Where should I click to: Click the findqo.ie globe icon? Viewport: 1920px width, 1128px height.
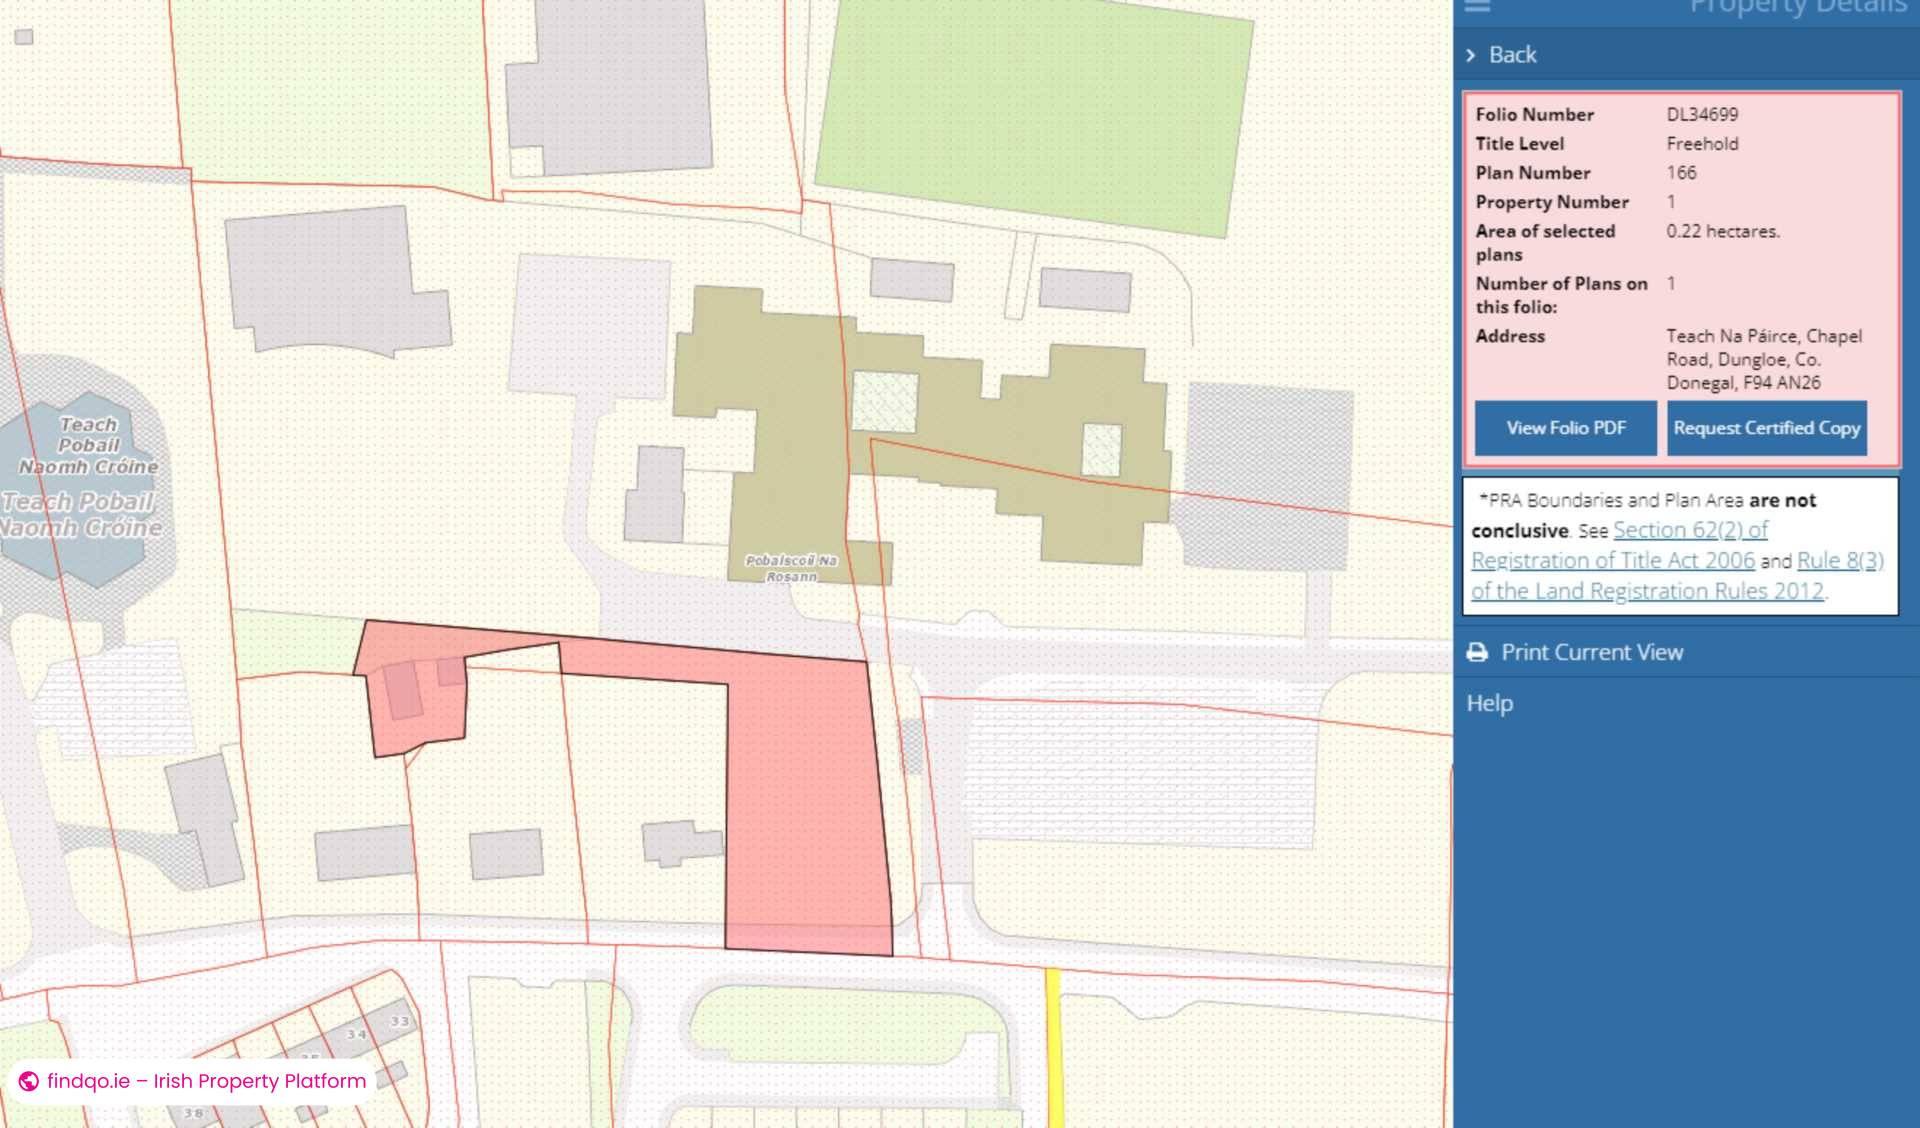tap(29, 1081)
